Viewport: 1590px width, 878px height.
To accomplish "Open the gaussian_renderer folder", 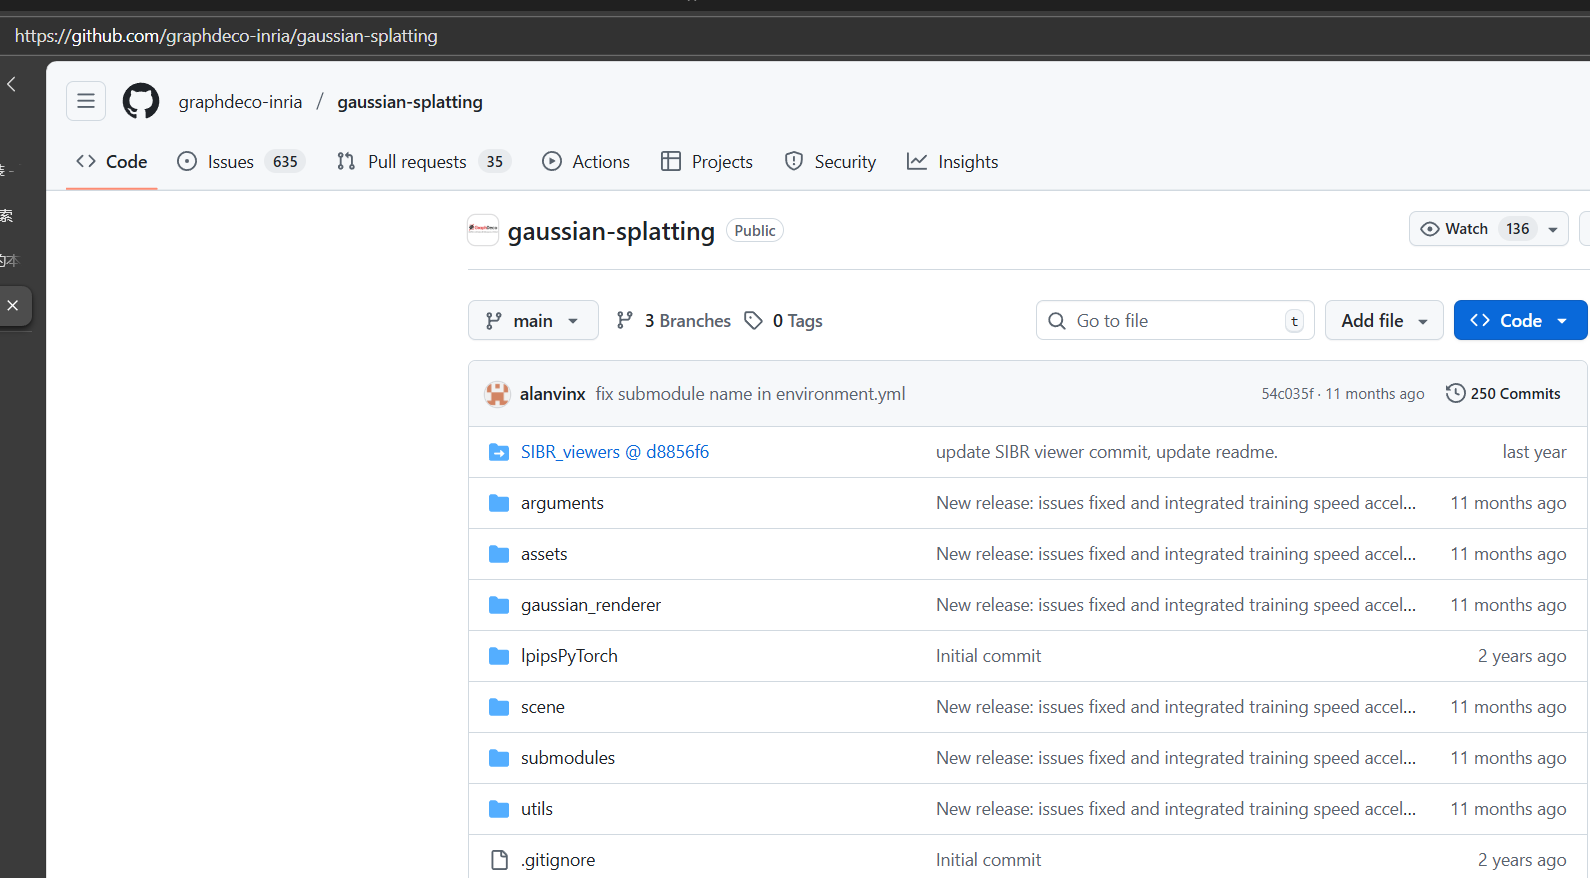I will click(x=591, y=605).
